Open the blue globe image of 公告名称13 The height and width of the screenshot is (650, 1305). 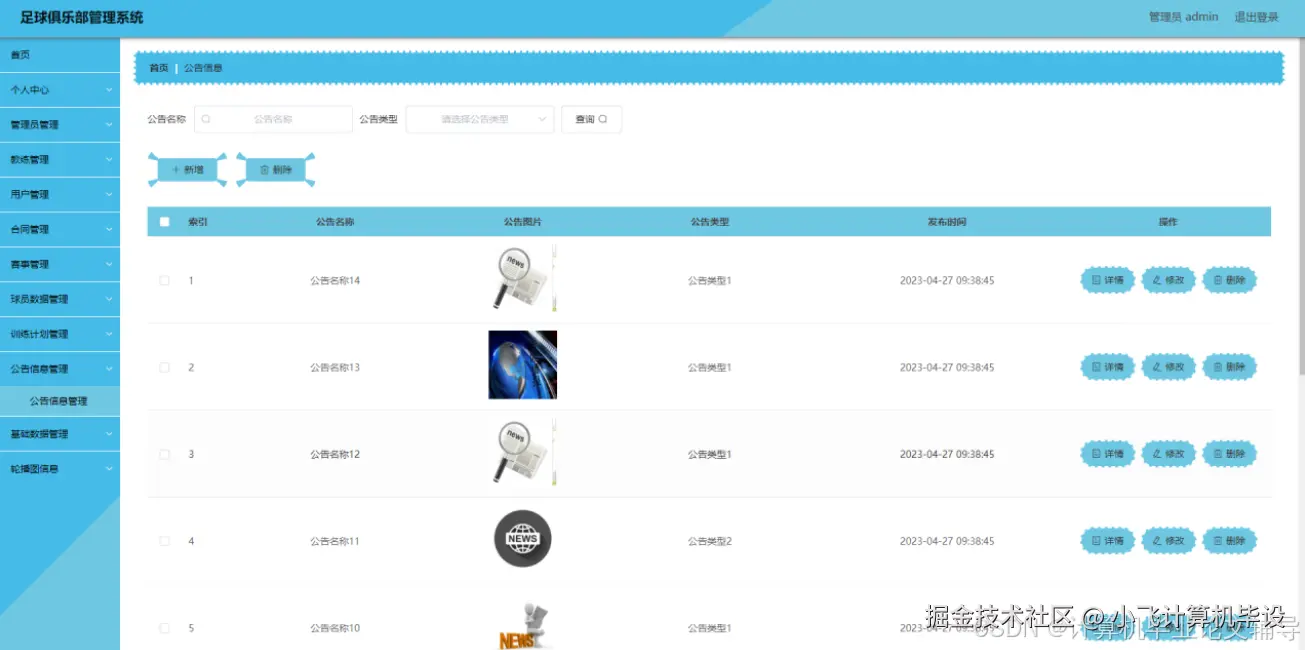(x=522, y=365)
